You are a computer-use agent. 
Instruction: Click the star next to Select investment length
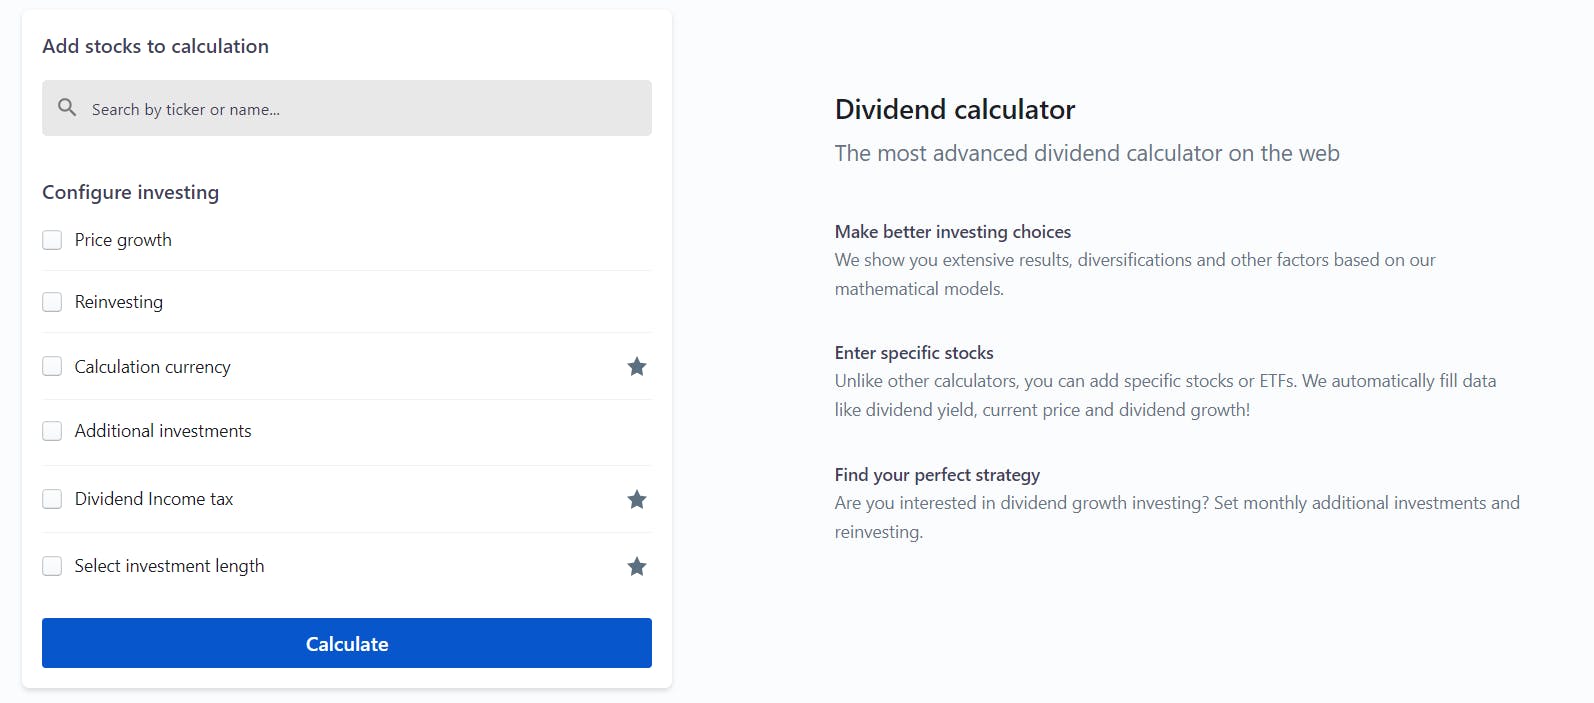(x=637, y=567)
